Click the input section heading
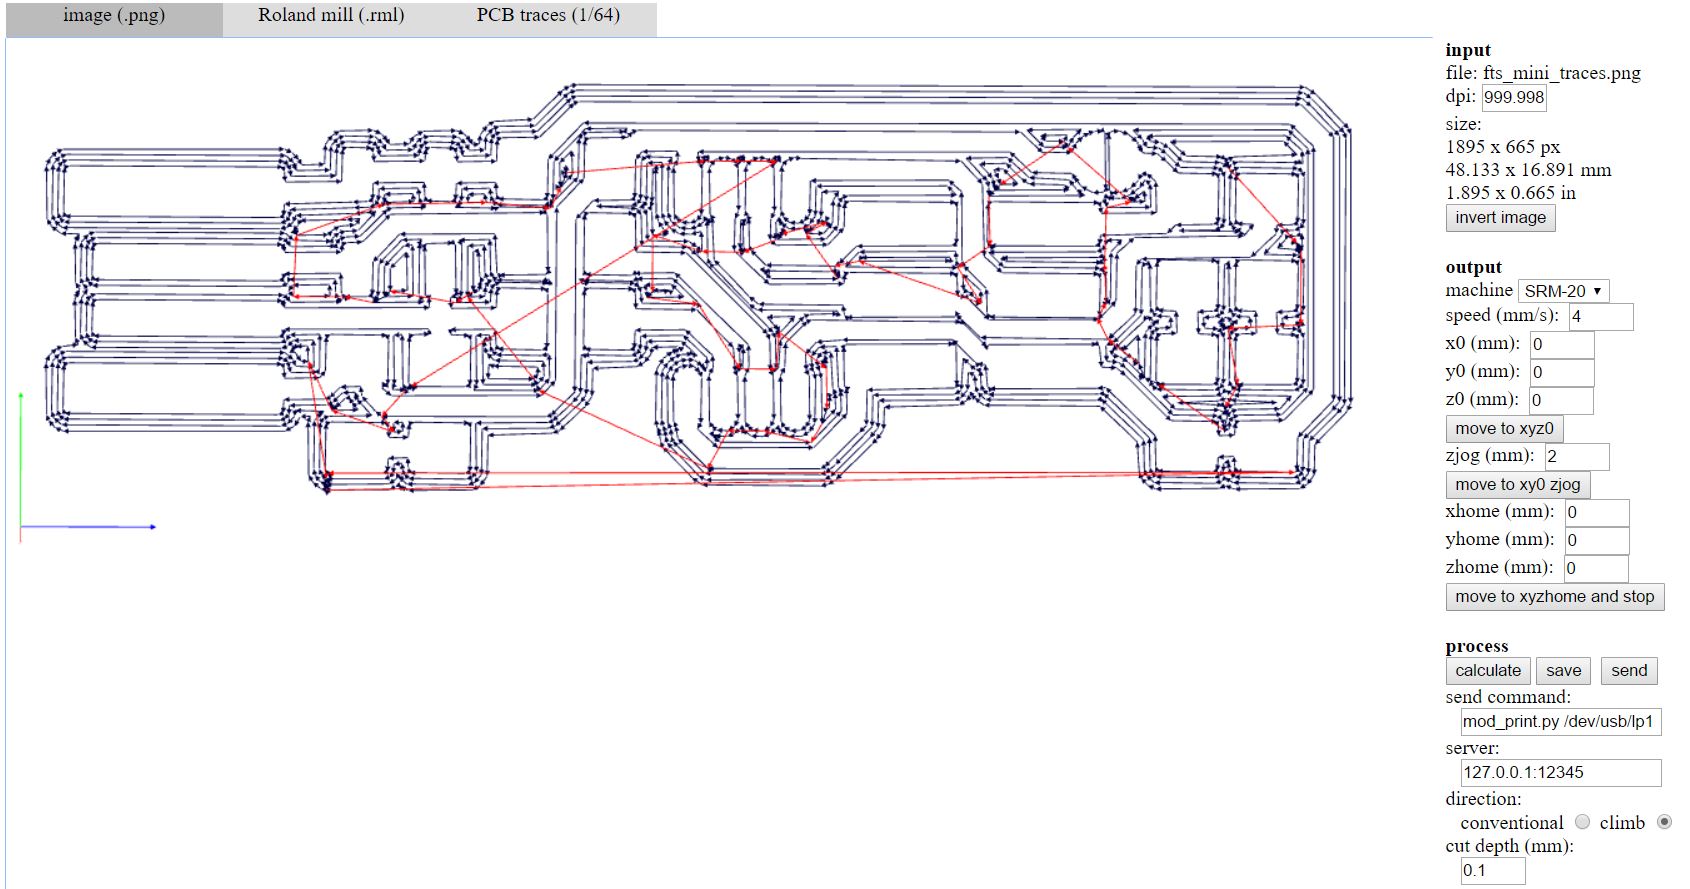 (1468, 50)
